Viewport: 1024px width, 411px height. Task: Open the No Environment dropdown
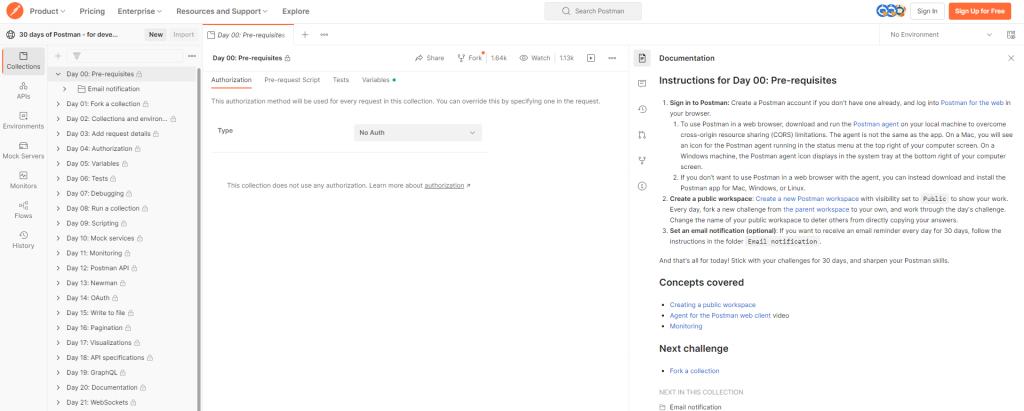click(940, 35)
